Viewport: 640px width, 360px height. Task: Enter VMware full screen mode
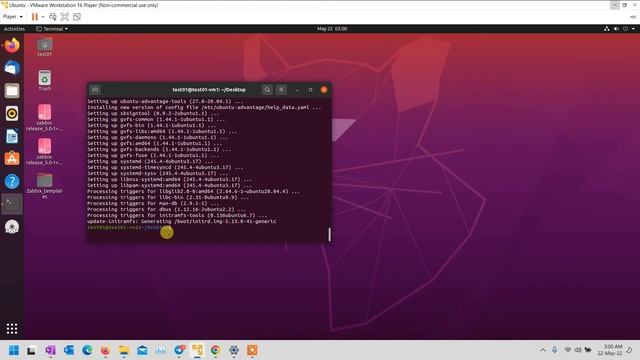(x=64, y=17)
